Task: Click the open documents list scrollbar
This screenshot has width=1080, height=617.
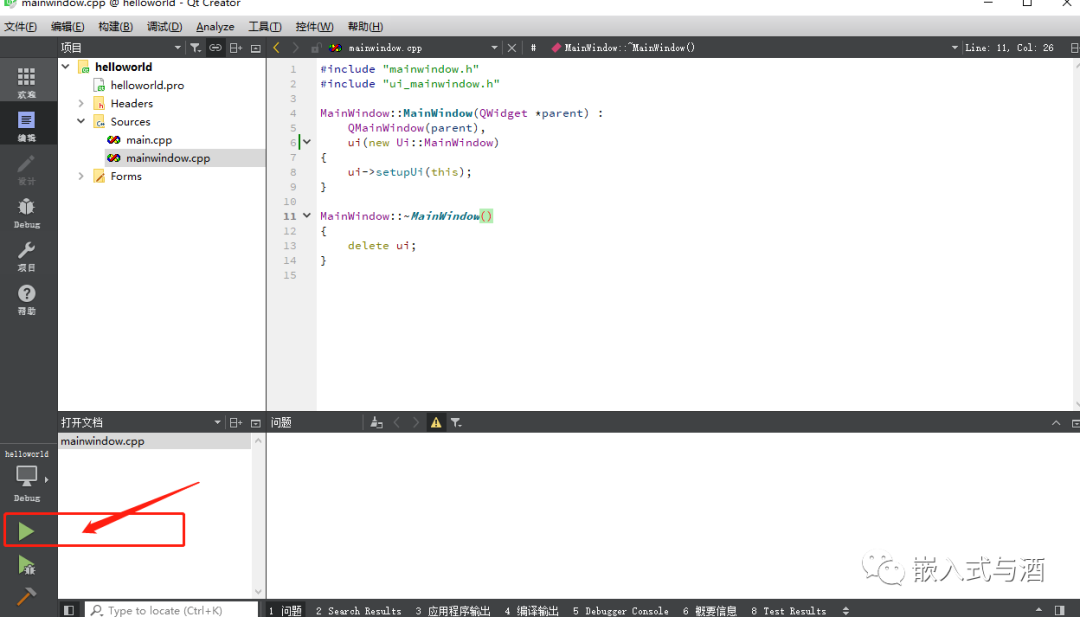Action: [x=259, y=515]
